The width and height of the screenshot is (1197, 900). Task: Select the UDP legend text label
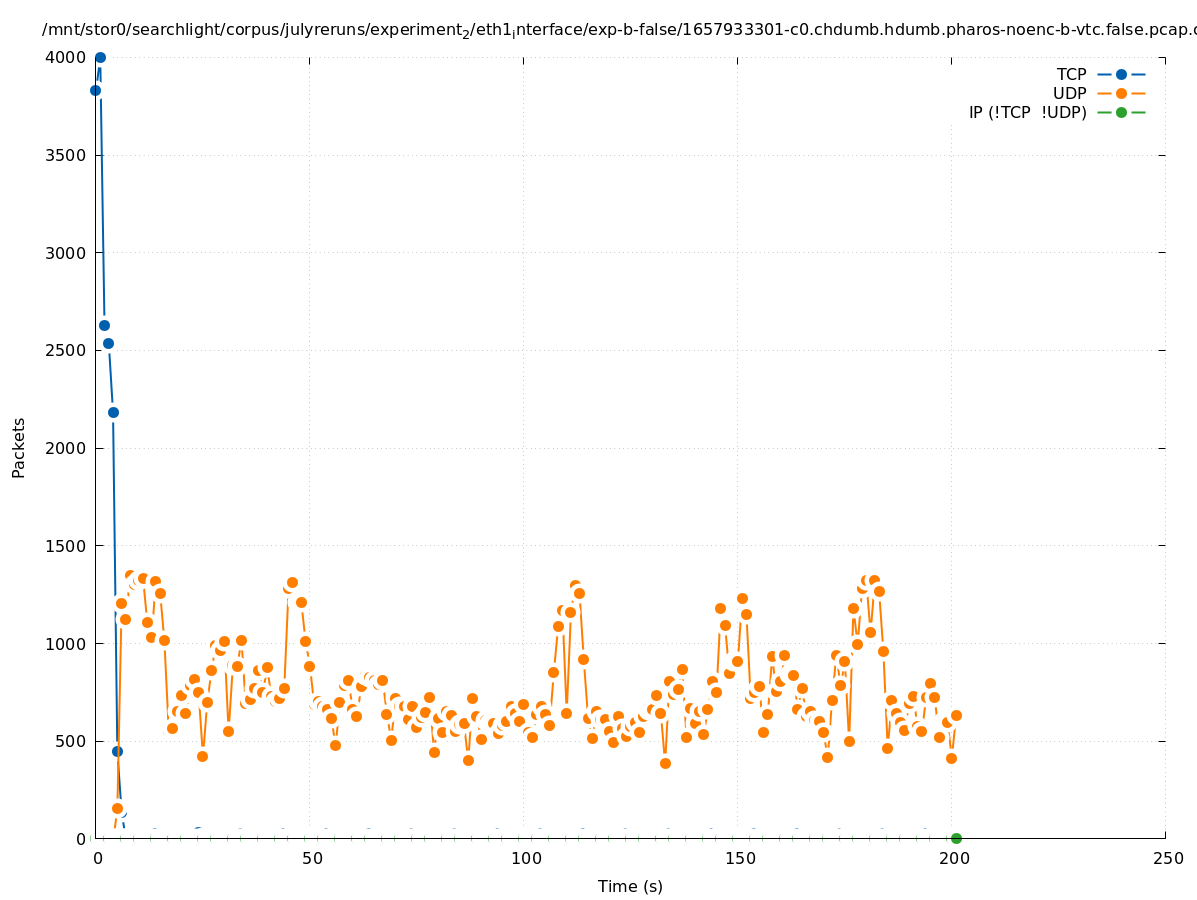[x=1069, y=93]
